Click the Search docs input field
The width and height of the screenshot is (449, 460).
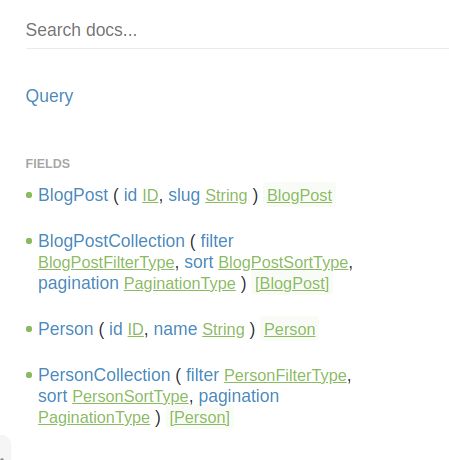(x=237, y=30)
